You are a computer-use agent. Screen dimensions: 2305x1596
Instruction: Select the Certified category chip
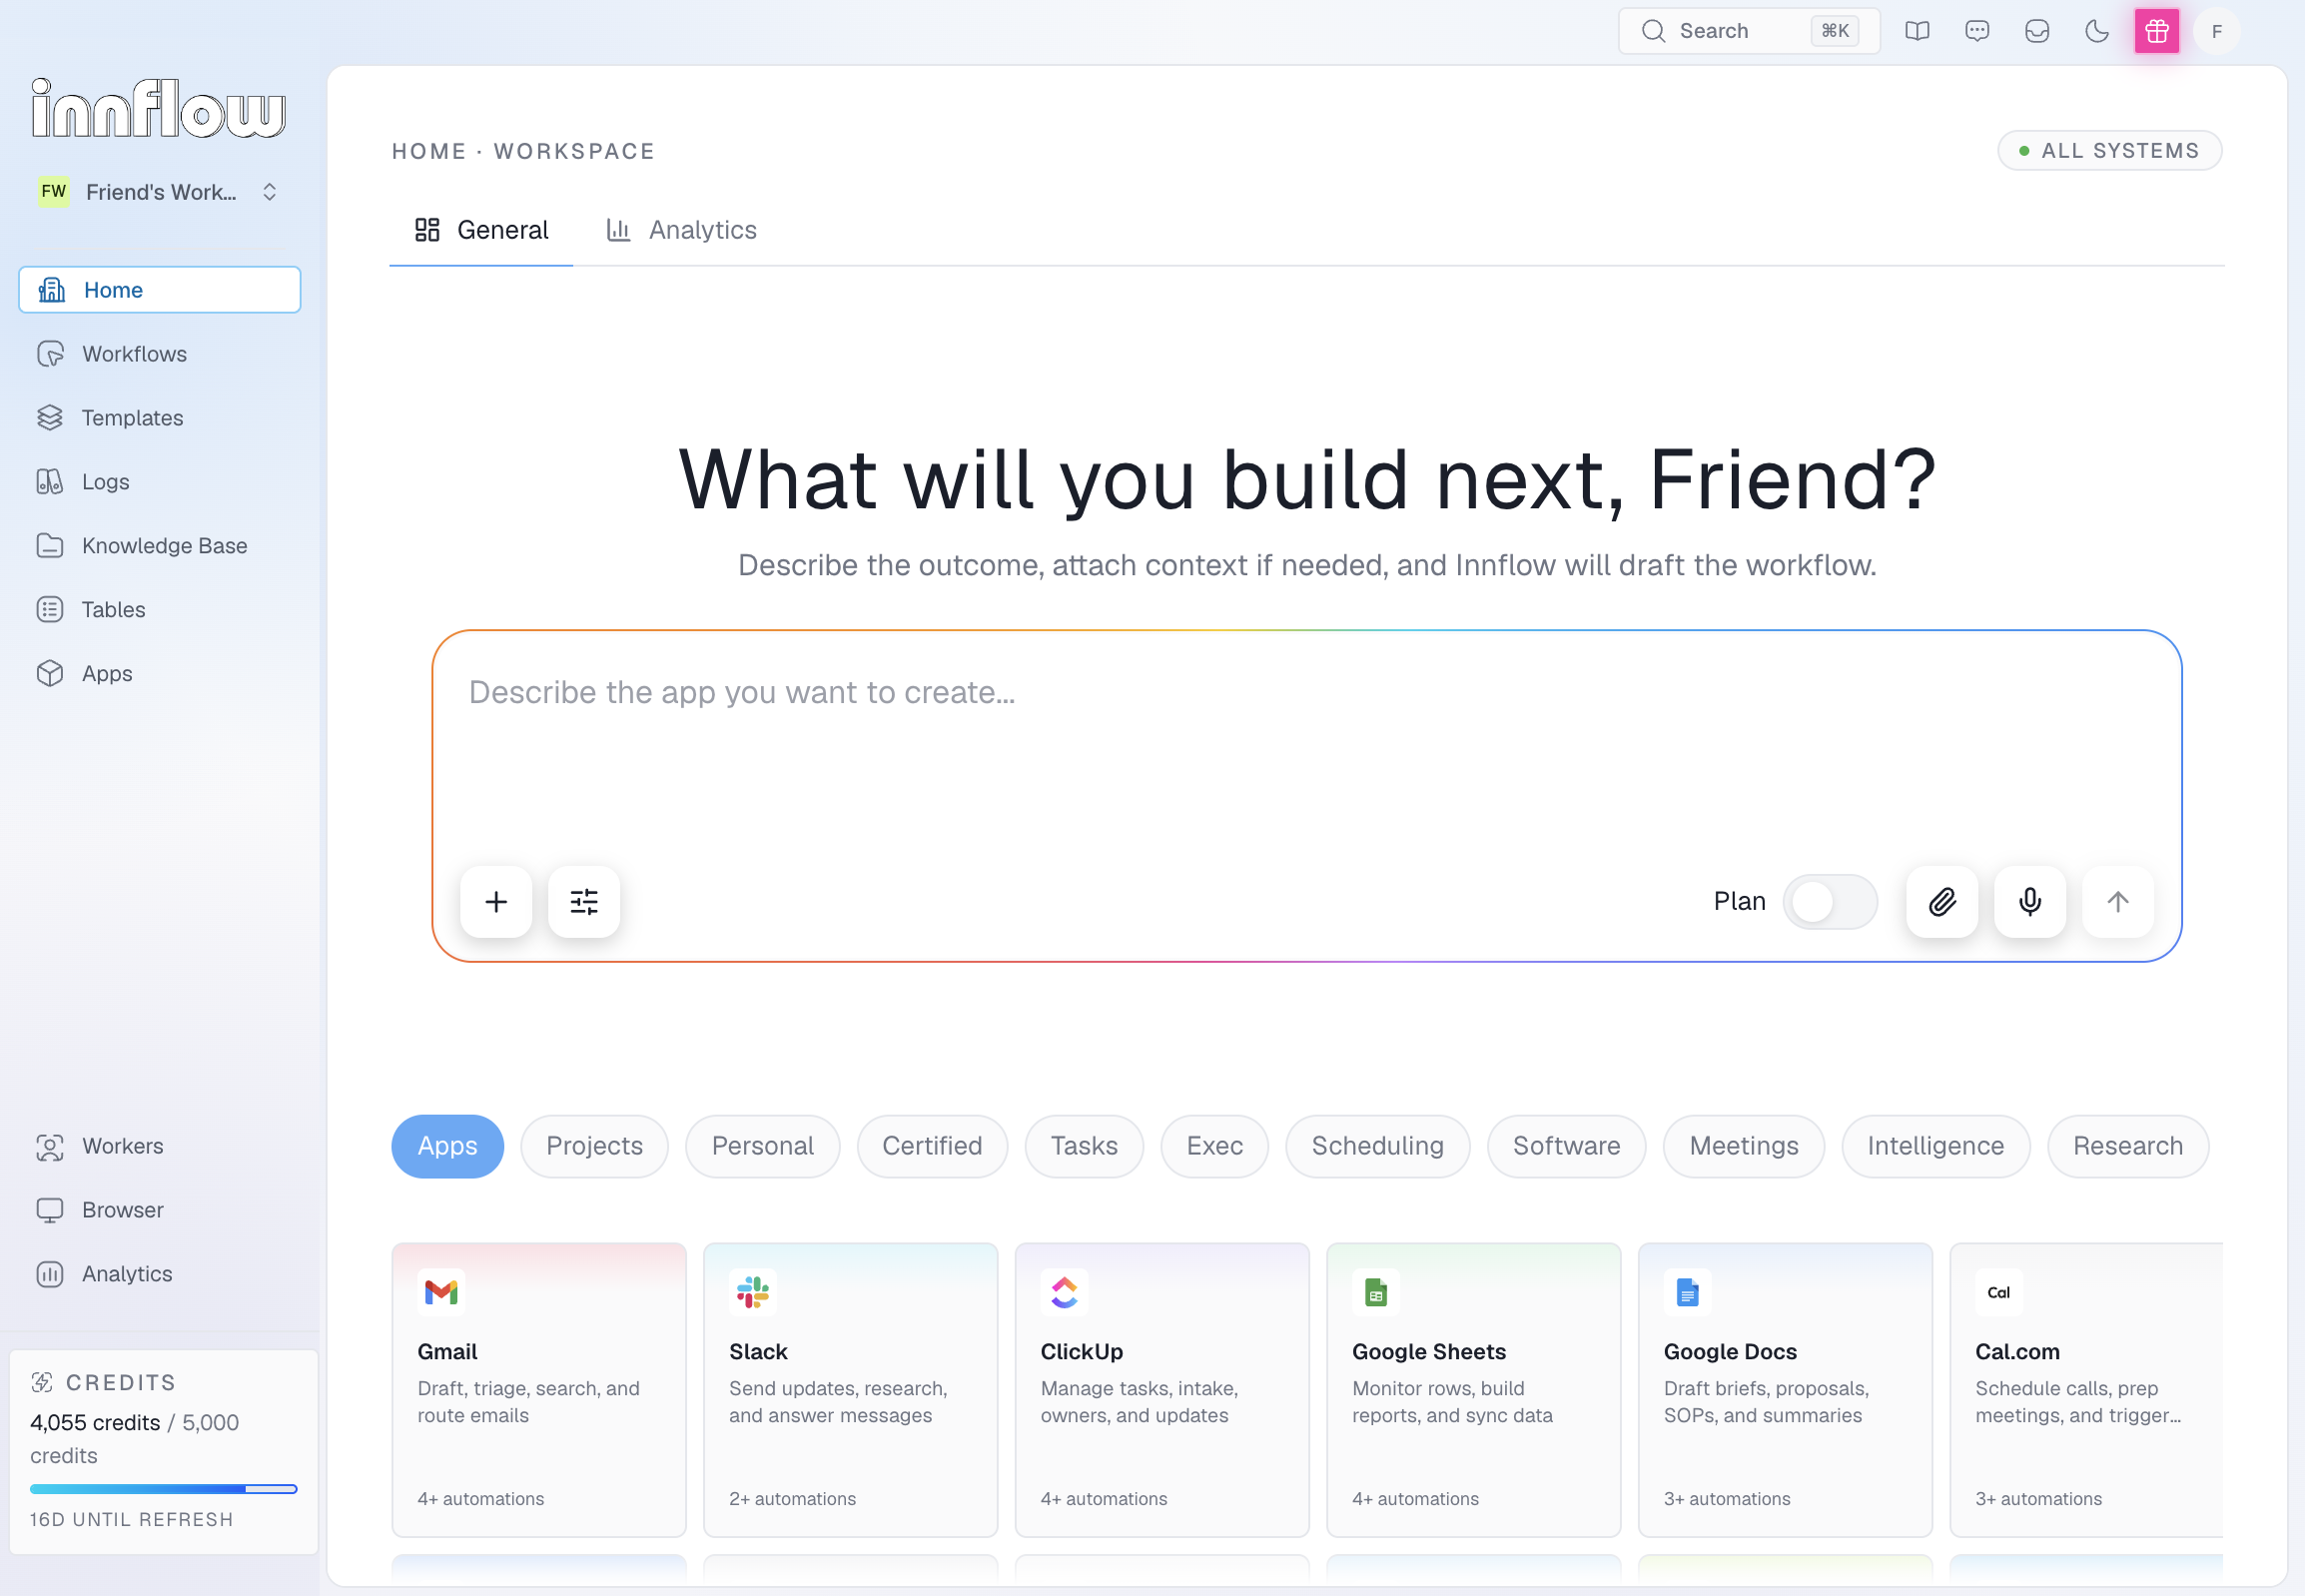[932, 1146]
